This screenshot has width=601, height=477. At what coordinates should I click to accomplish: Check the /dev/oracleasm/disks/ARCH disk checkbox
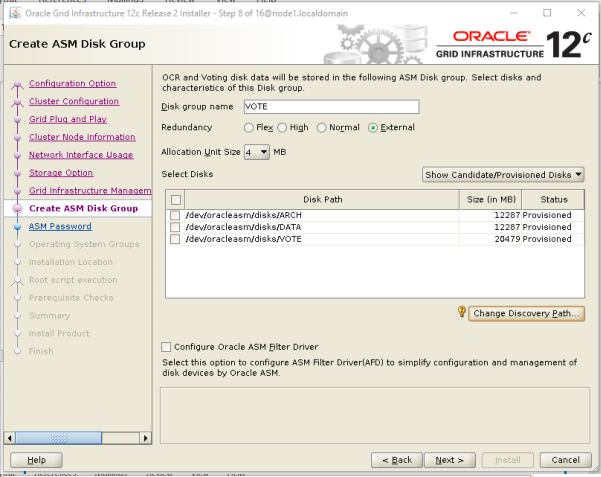click(175, 215)
